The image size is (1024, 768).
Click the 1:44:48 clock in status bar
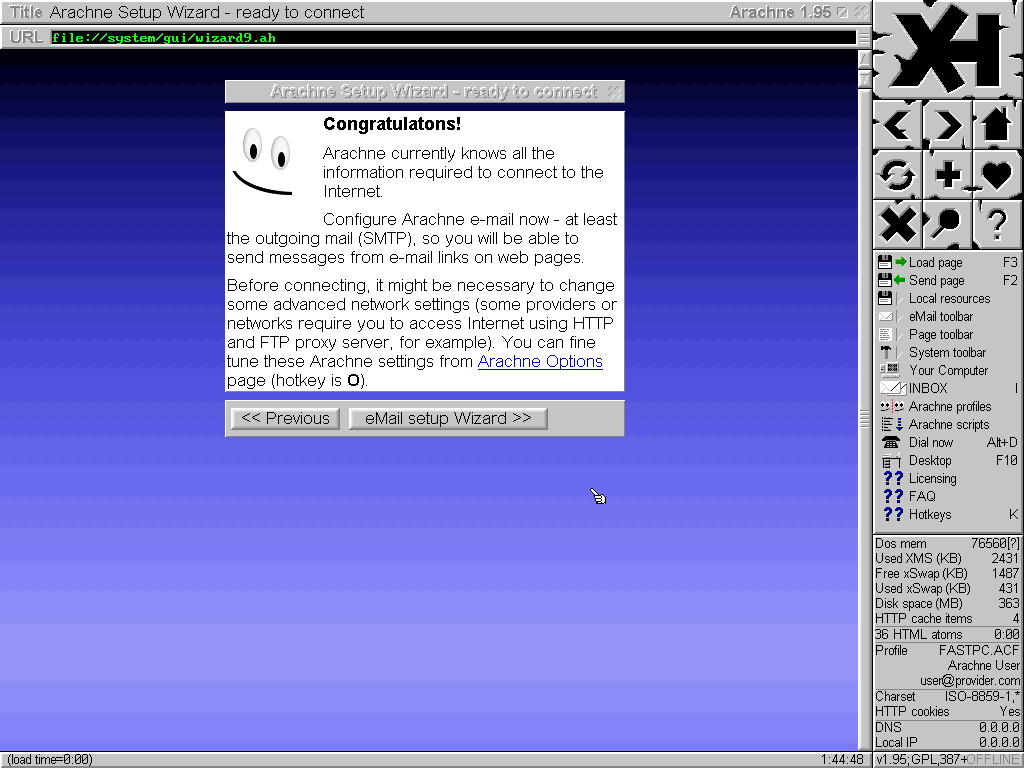pos(842,760)
